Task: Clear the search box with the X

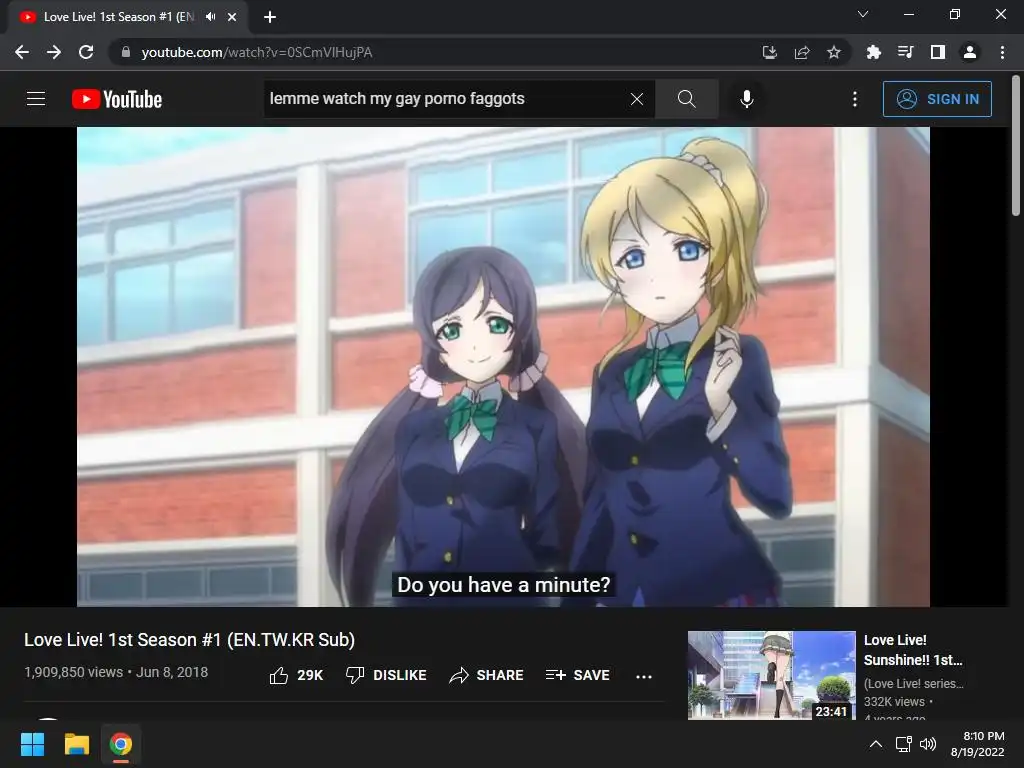Action: coord(637,99)
